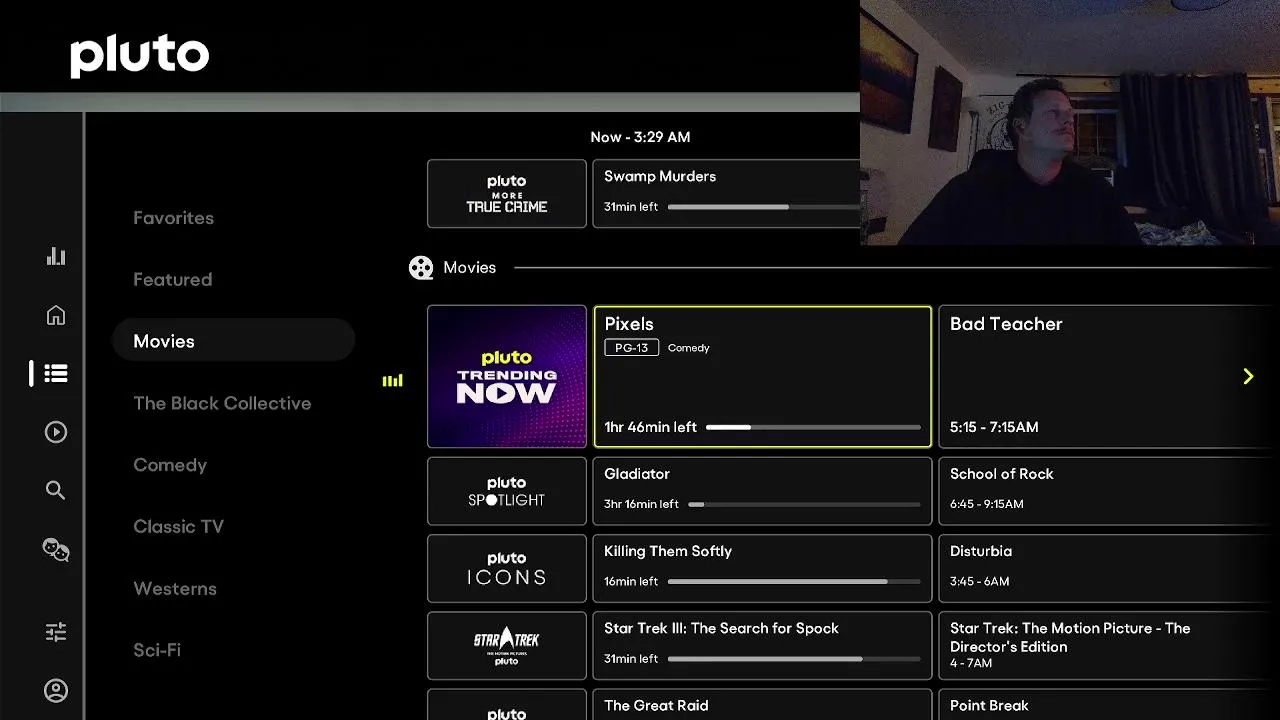Select the Pixels program card
The image size is (1280, 720).
(x=763, y=376)
